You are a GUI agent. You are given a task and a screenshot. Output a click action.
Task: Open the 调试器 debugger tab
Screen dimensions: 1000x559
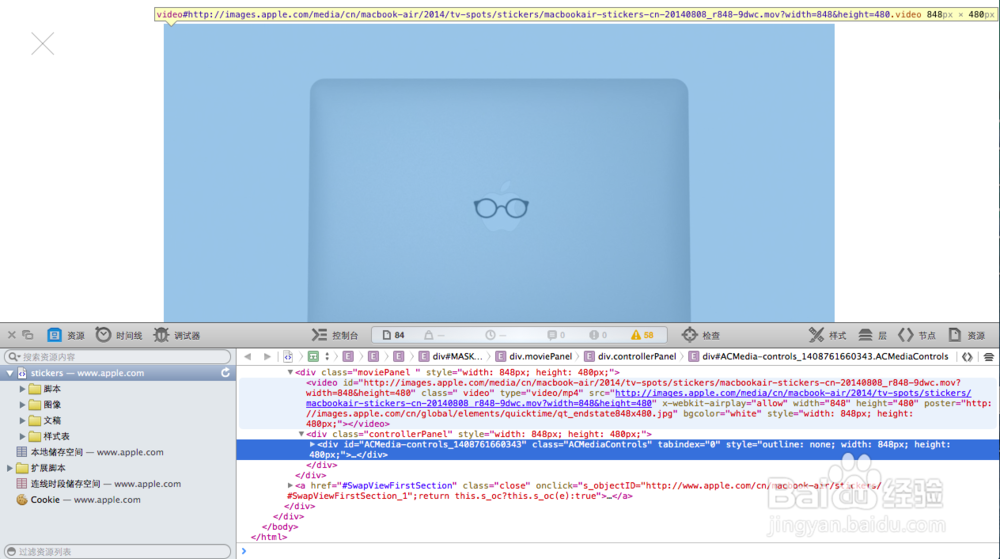[x=177, y=335]
